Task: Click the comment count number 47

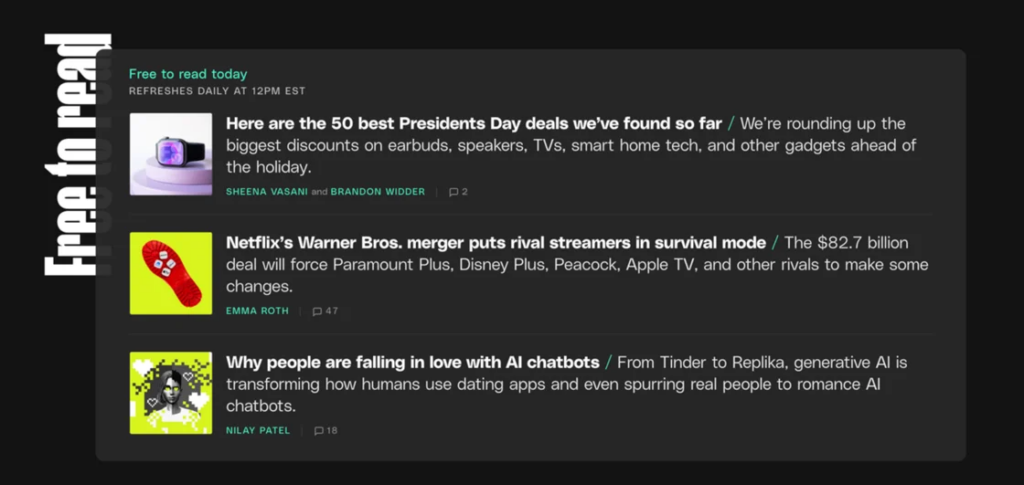Action: [332, 311]
